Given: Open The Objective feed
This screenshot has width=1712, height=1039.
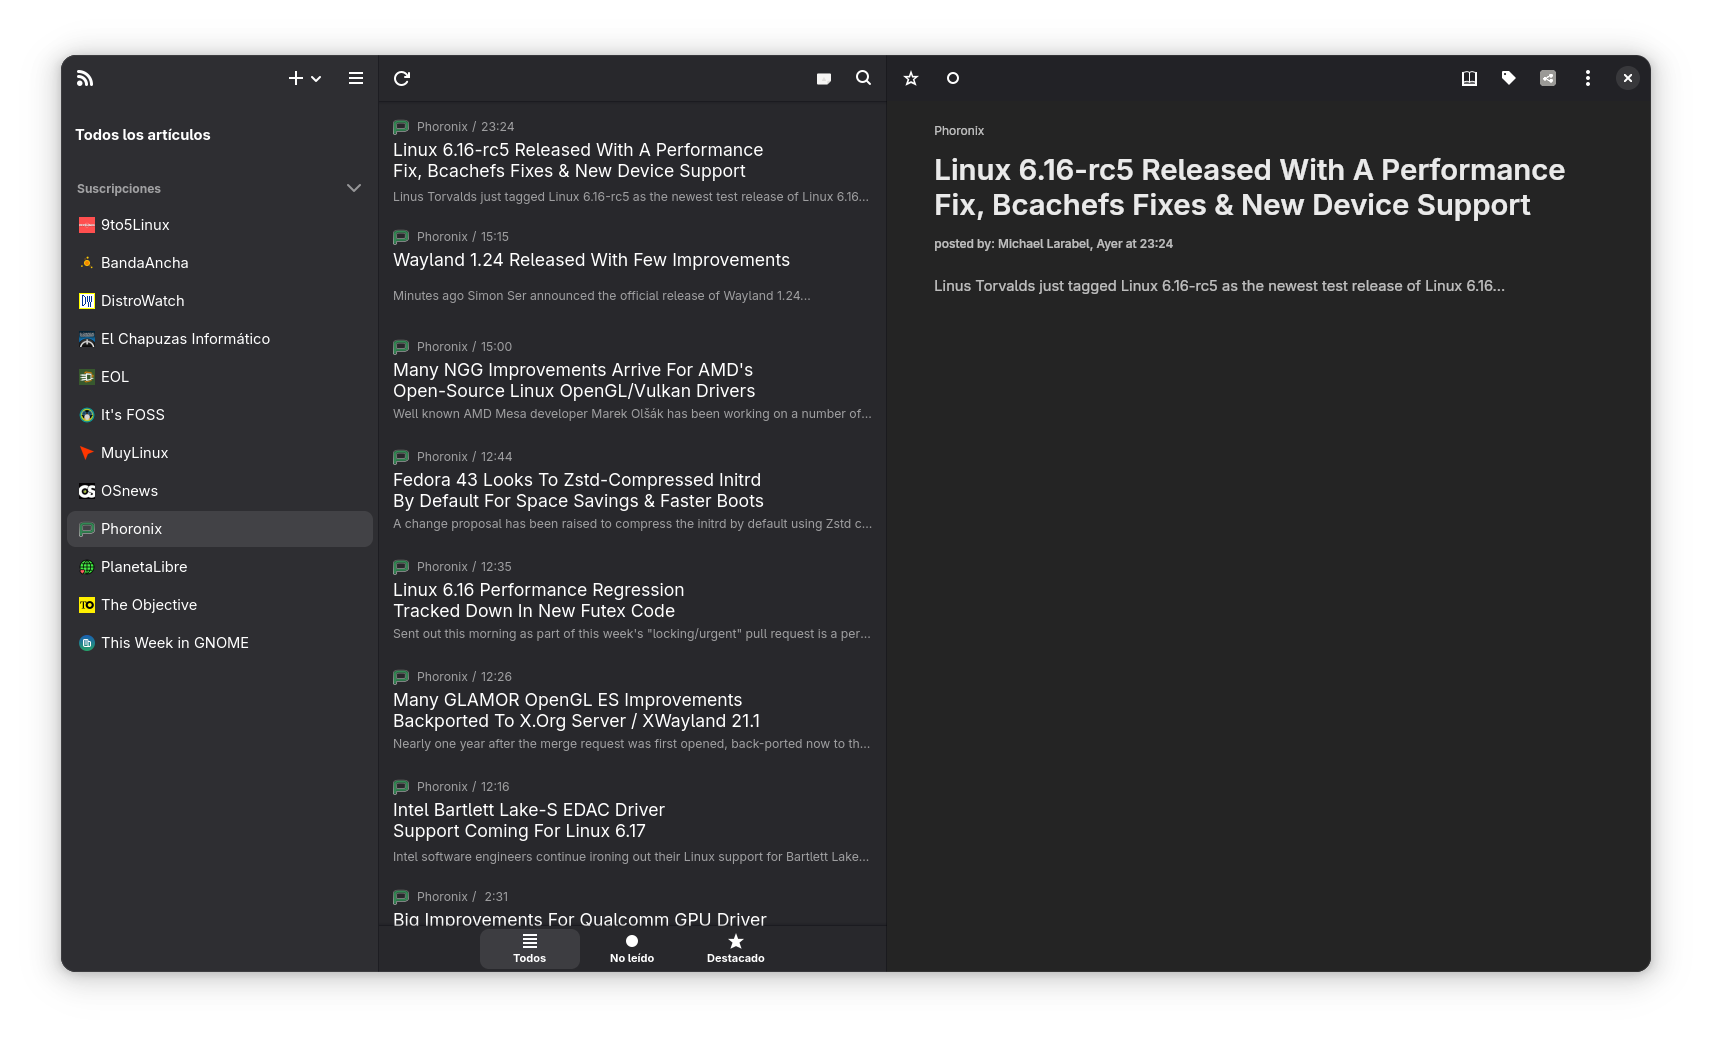Looking at the screenshot, I should pyautogui.click(x=220, y=605).
